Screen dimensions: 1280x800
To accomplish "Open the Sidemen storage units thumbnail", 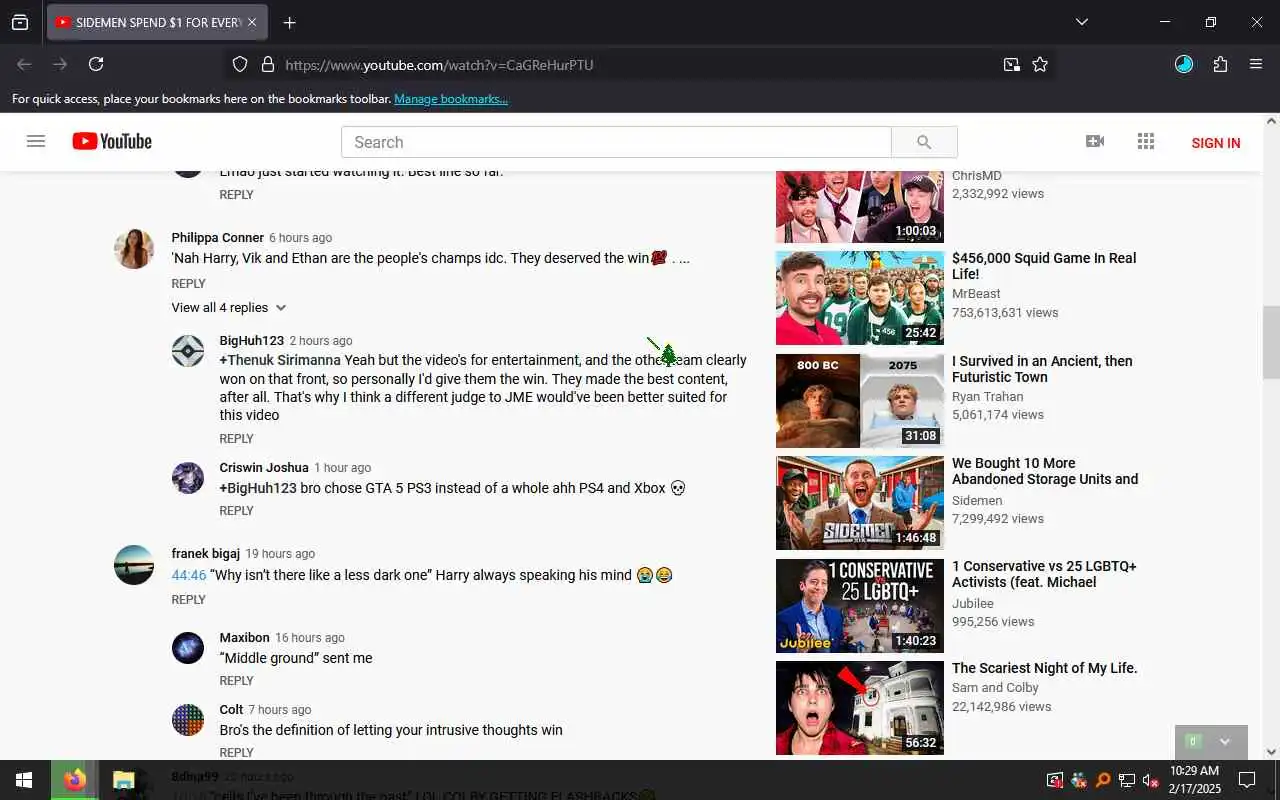I will tap(860, 503).
